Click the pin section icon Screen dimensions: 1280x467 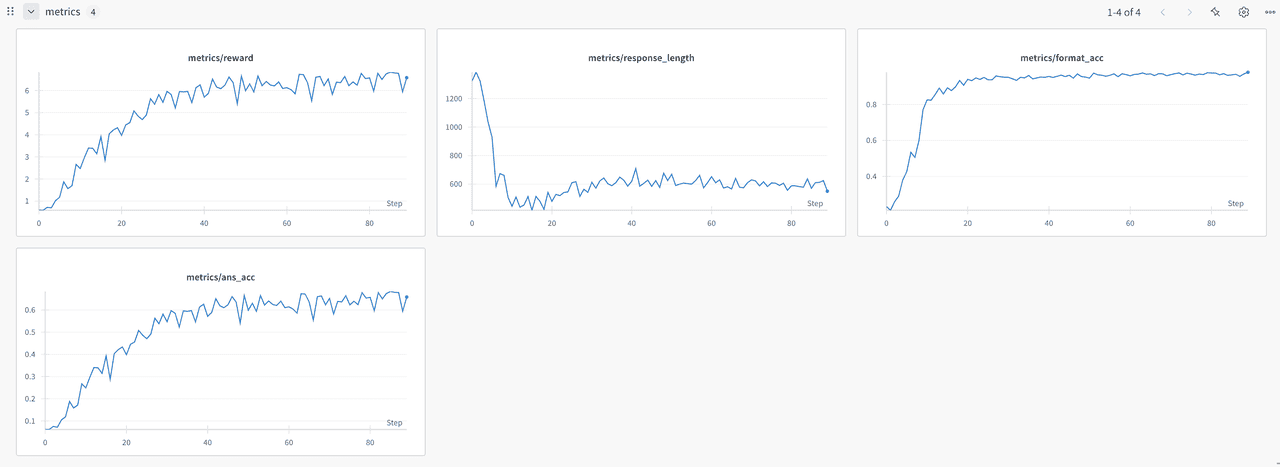(1215, 12)
